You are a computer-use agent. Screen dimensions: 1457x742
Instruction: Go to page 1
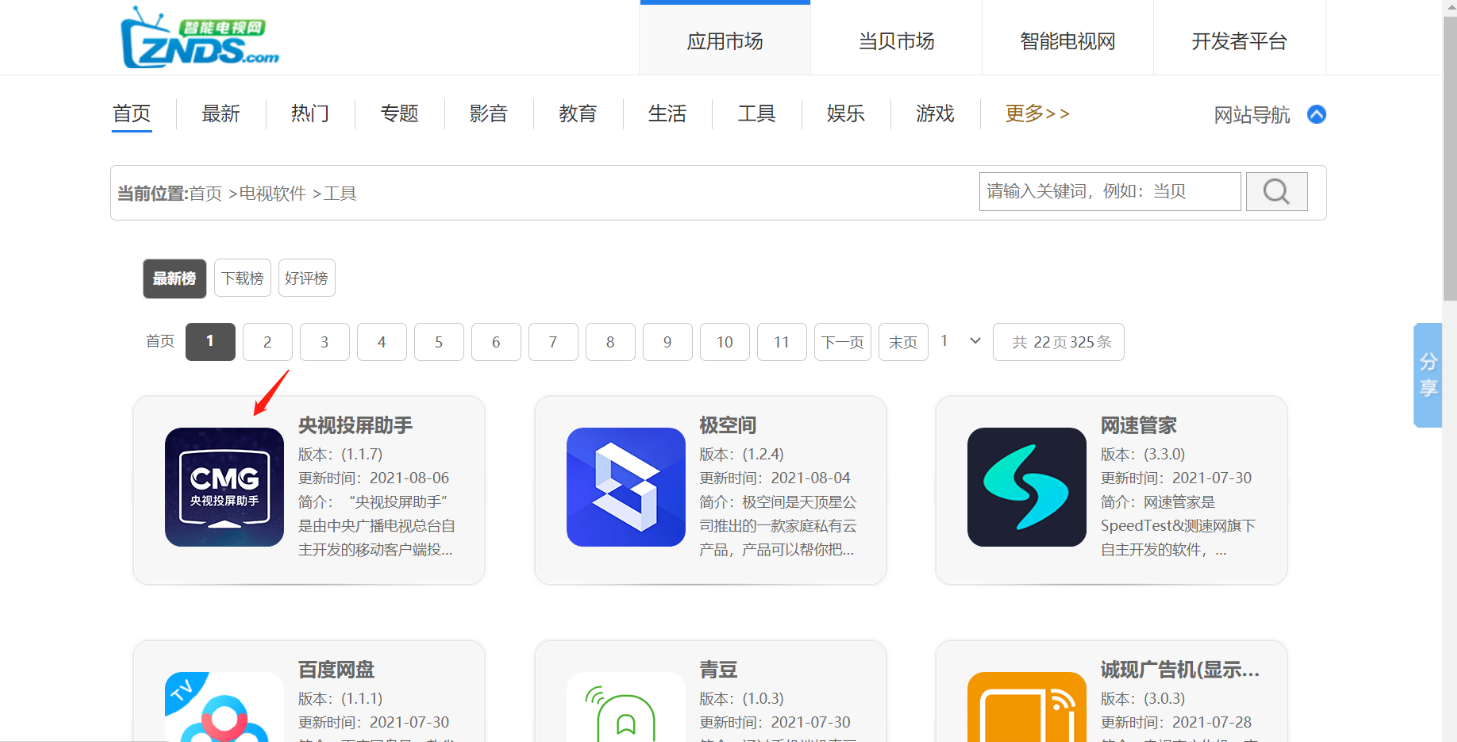coord(210,342)
